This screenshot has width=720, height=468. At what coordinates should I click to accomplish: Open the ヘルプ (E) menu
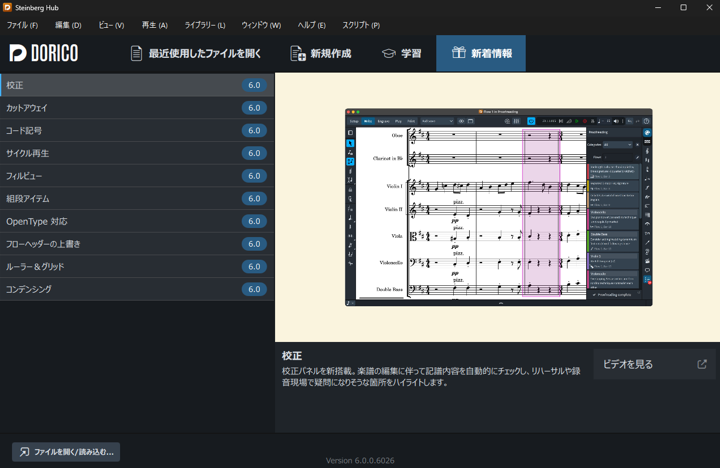pos(311,25)
